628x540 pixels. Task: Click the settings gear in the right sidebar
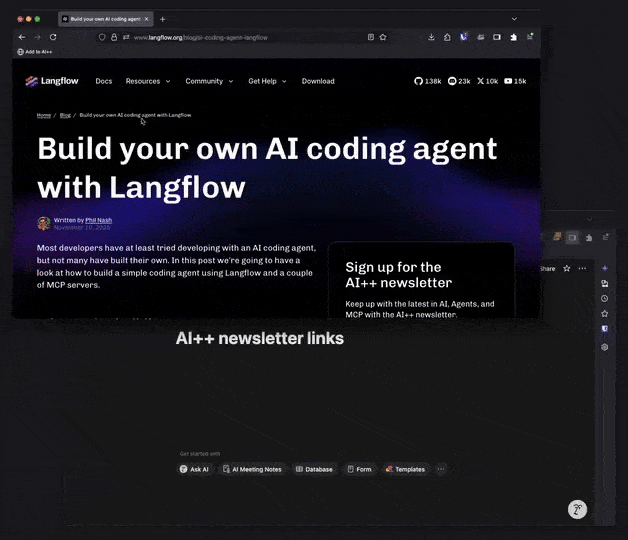pos(604,347)
